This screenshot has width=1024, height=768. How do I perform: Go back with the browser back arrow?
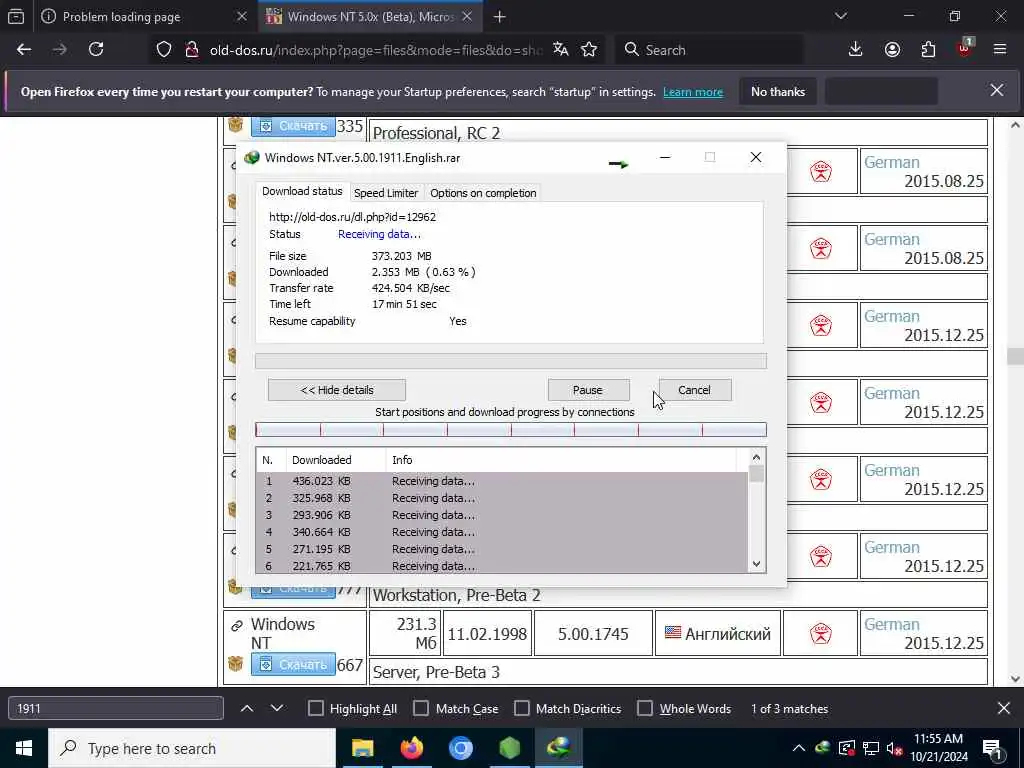coord(24,50)
